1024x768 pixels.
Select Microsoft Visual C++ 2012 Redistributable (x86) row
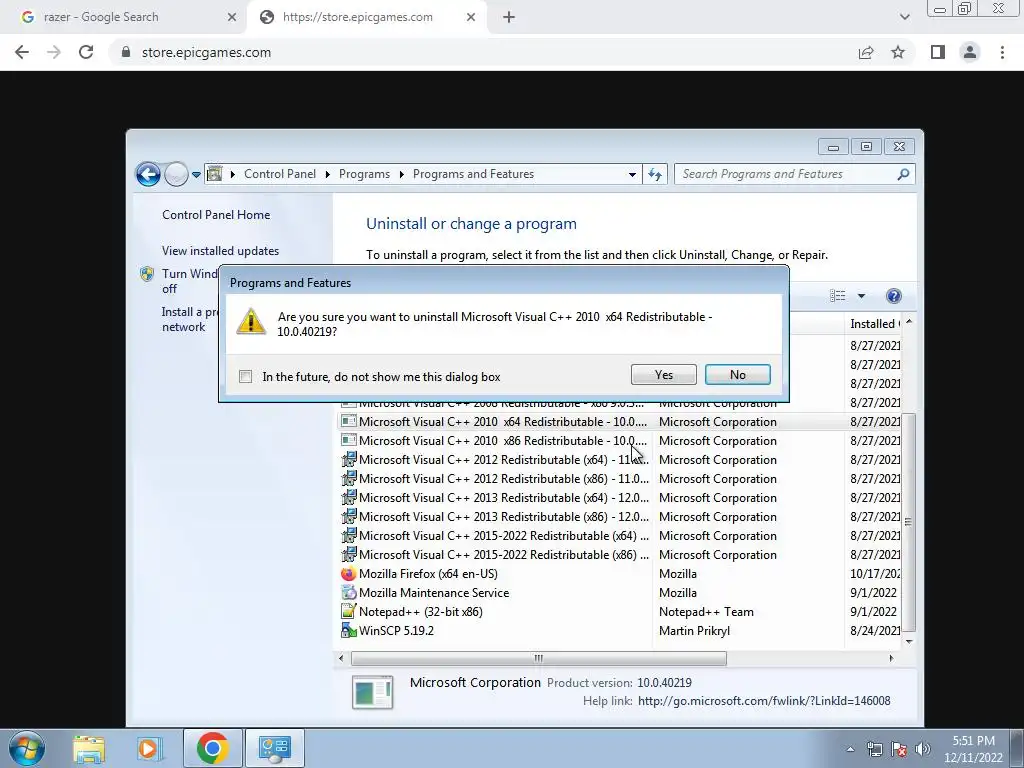coord(620,479)
